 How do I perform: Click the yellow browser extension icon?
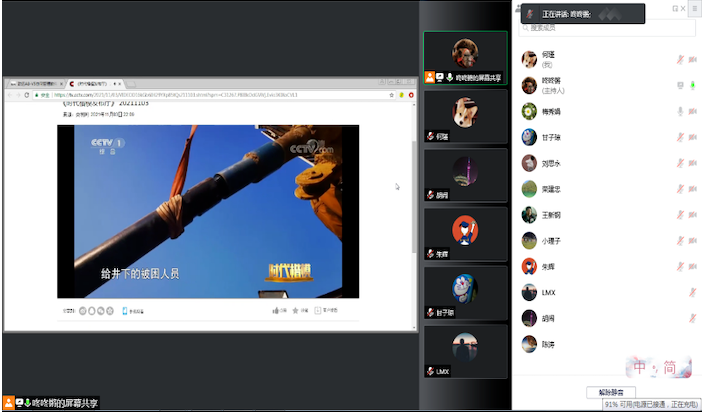(401, 95)
